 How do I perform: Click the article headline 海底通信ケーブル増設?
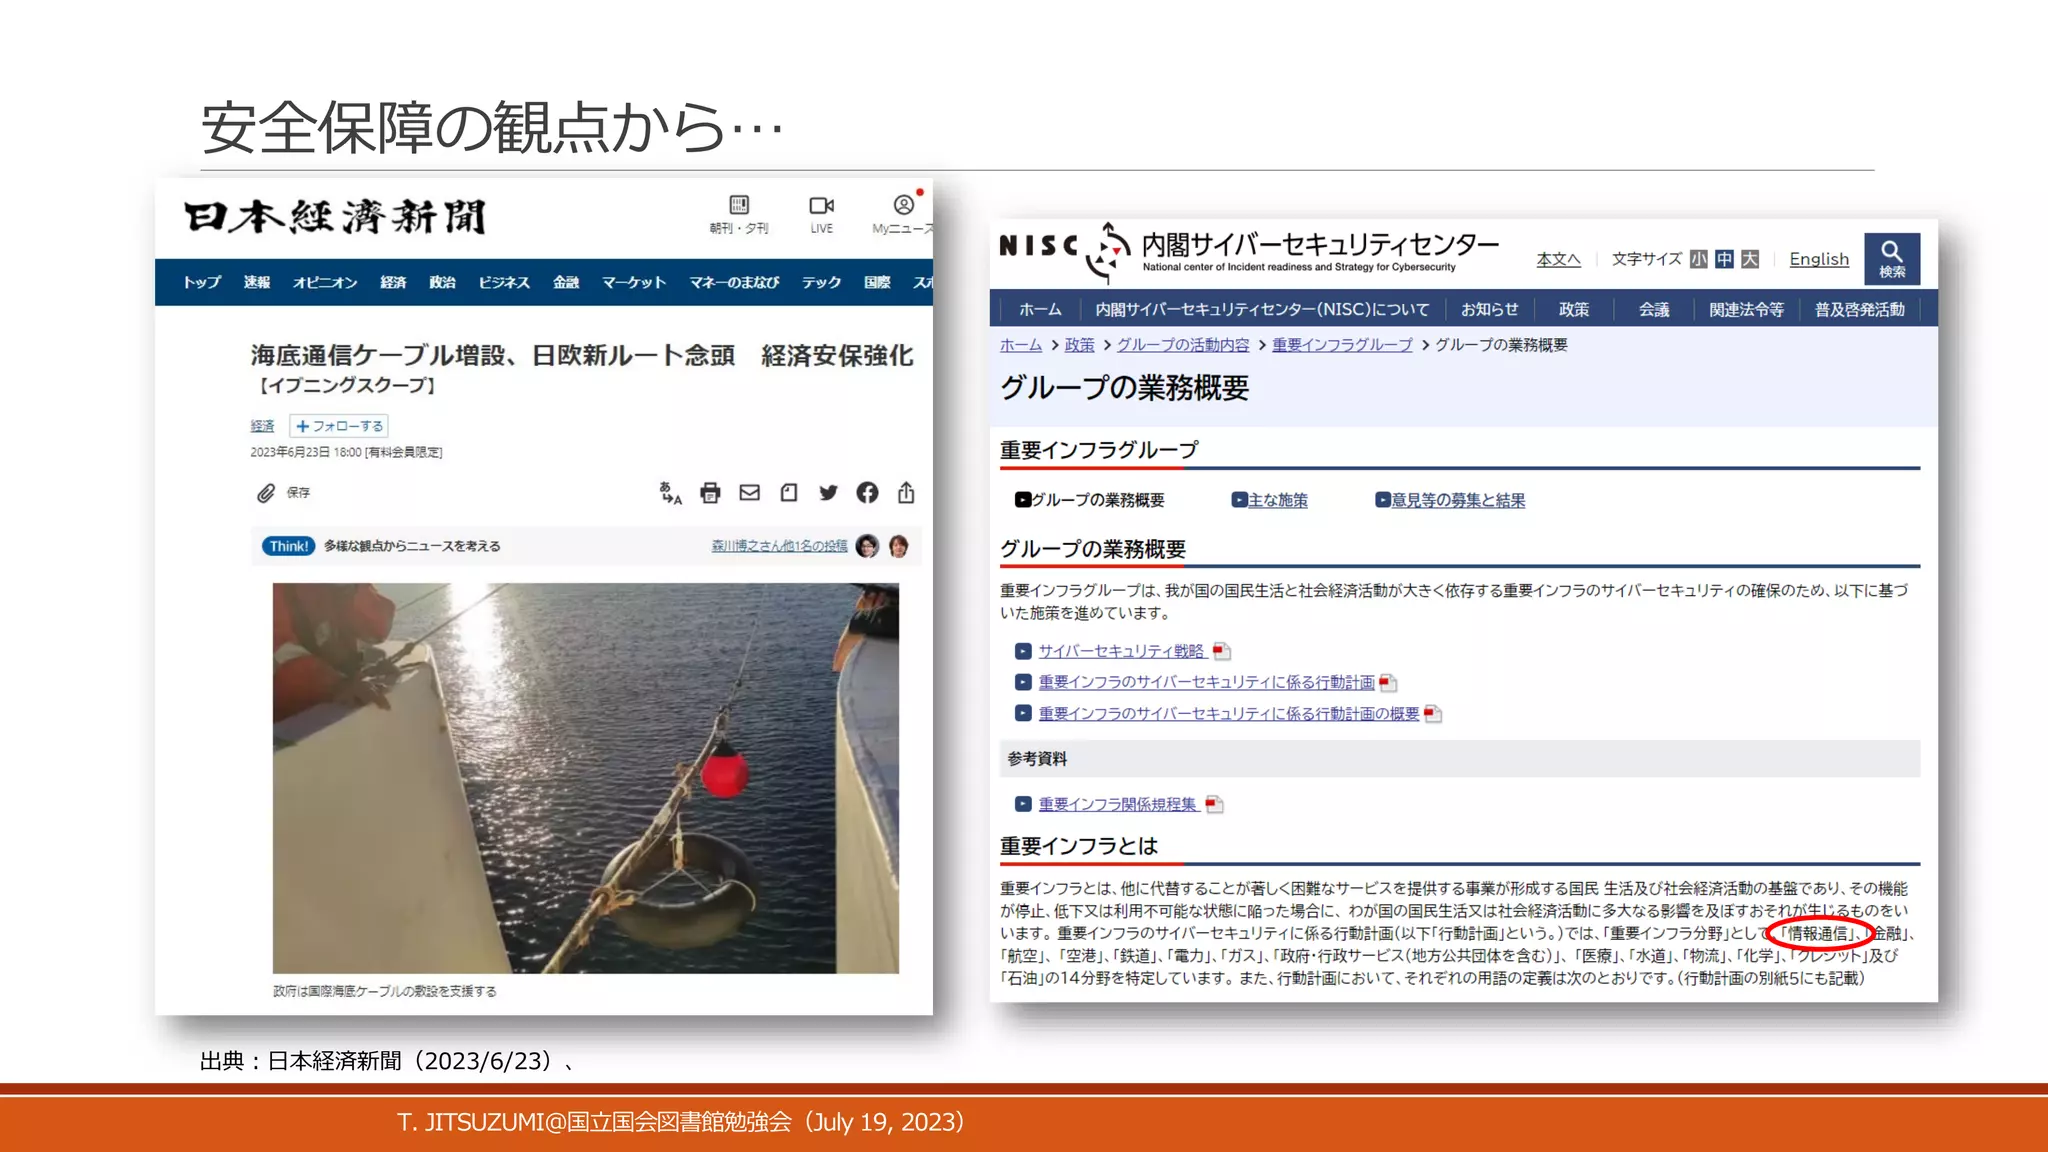[582, 356]
